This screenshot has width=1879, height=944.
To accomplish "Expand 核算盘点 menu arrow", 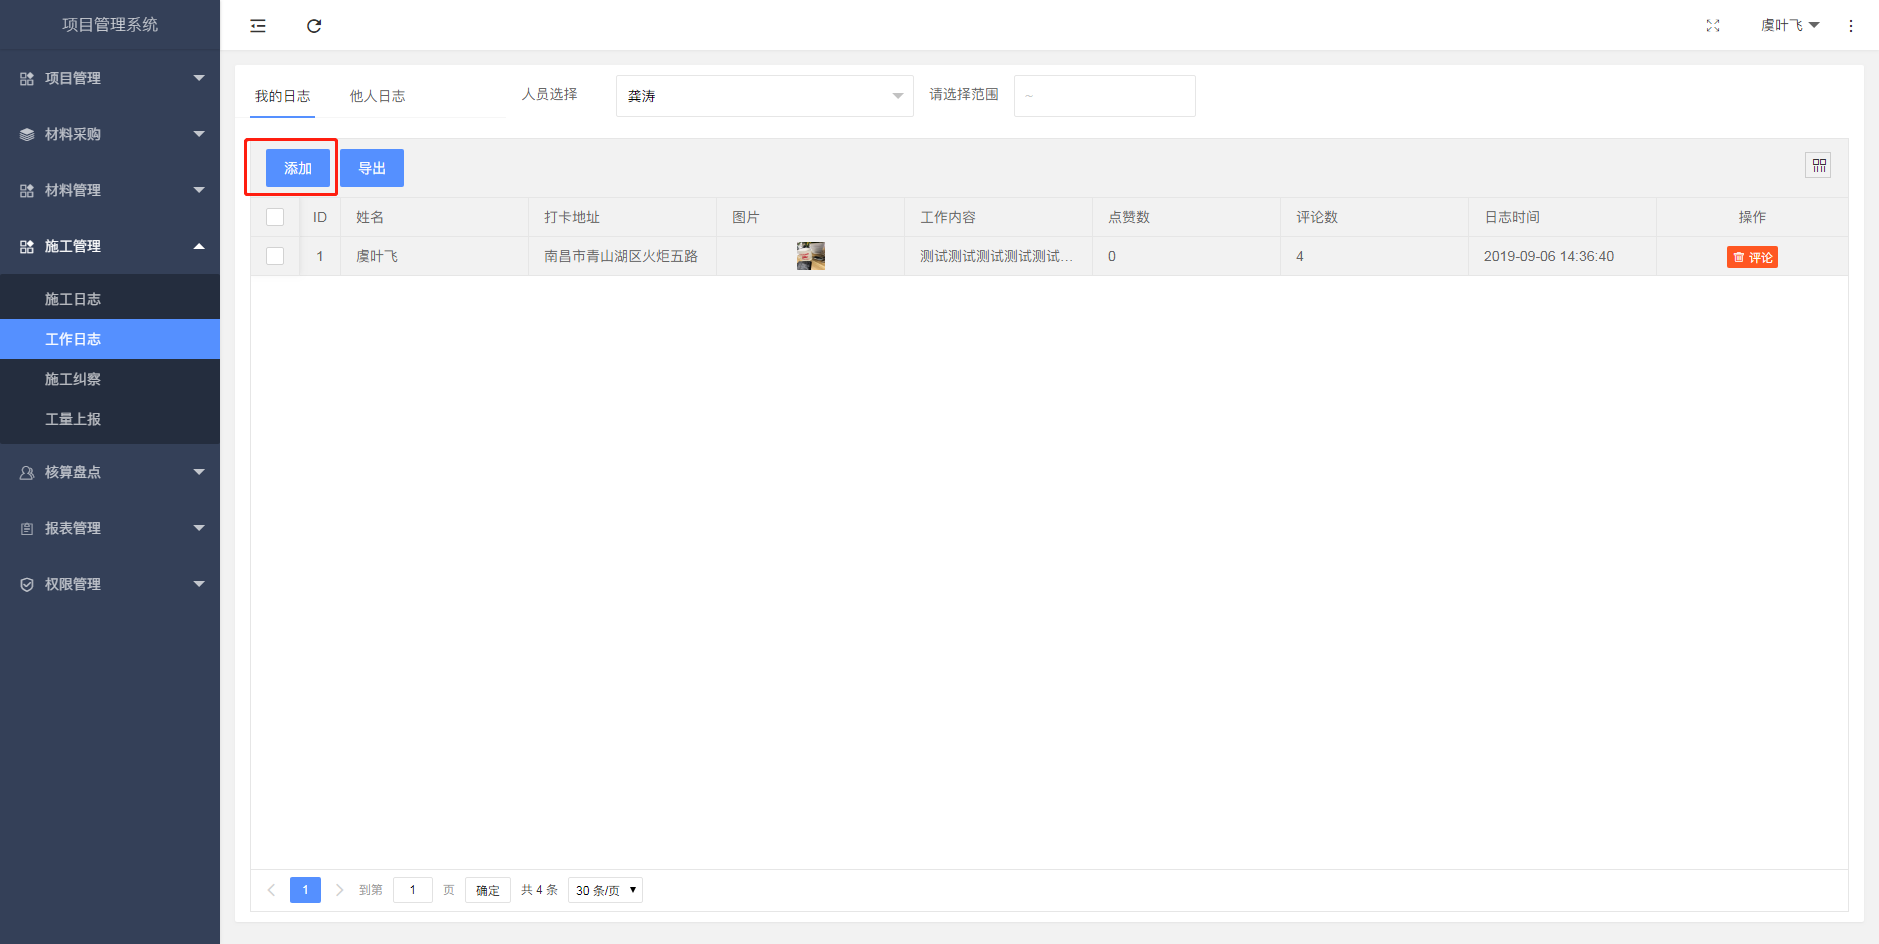I will [199, 472].
